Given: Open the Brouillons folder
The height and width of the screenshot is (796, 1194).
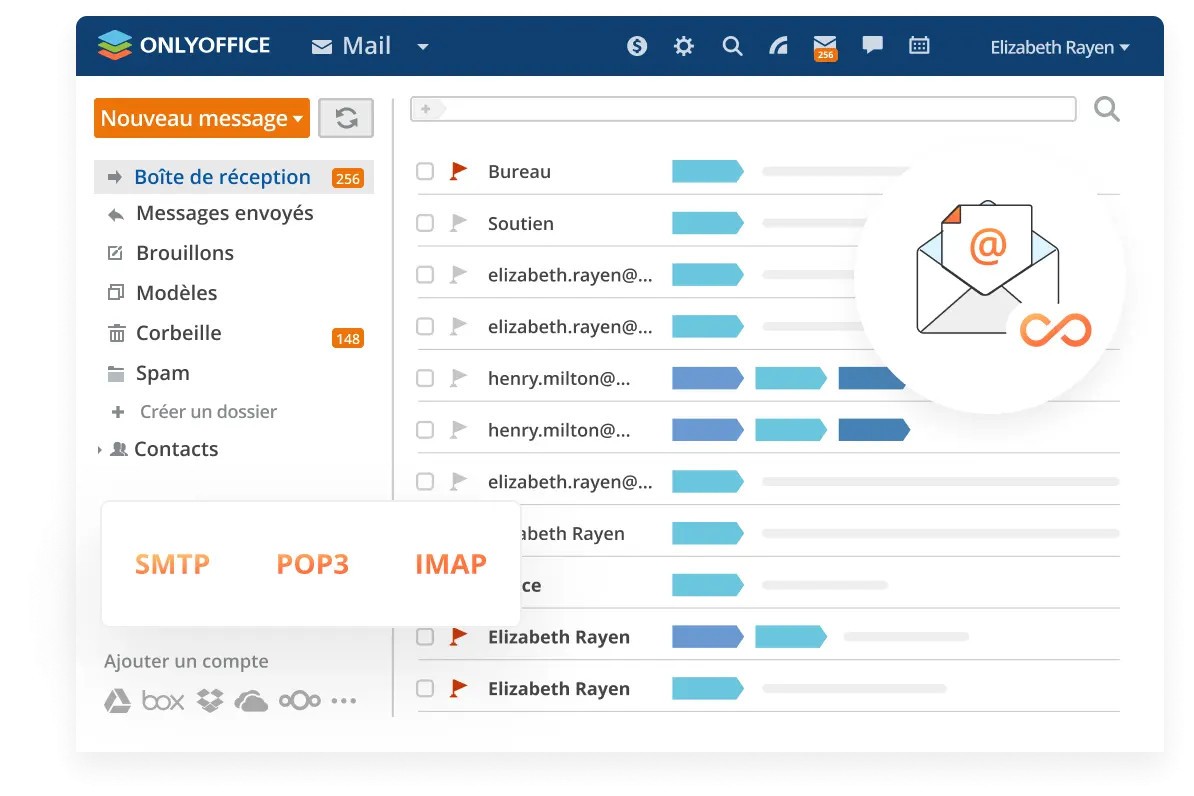Looking at the screenshot, I should pyautogui.click(x=185, y=253).
